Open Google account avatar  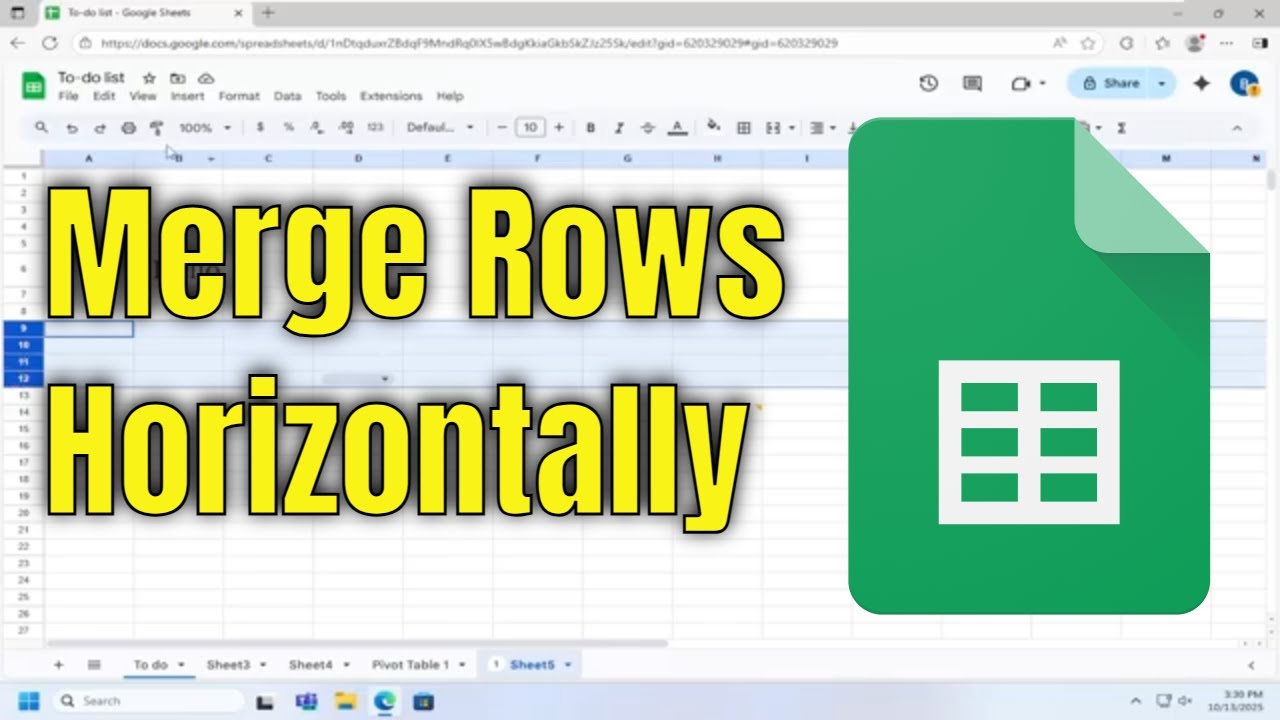pos(1244,84)
